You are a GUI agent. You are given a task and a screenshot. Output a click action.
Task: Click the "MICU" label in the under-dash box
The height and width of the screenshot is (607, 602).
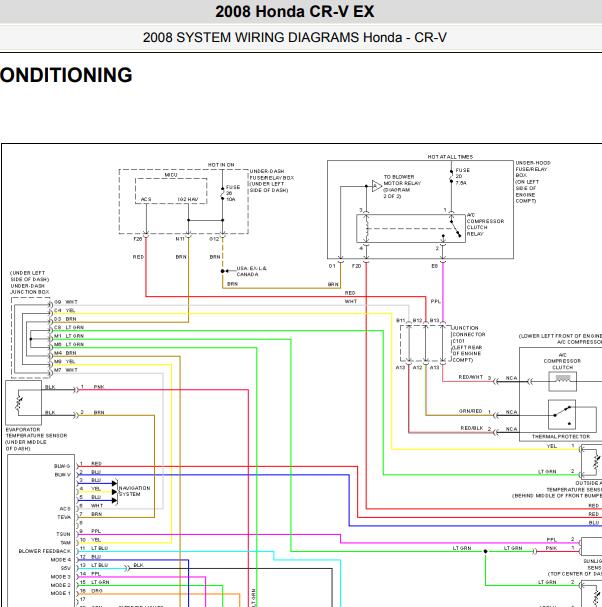click(171, 175)
